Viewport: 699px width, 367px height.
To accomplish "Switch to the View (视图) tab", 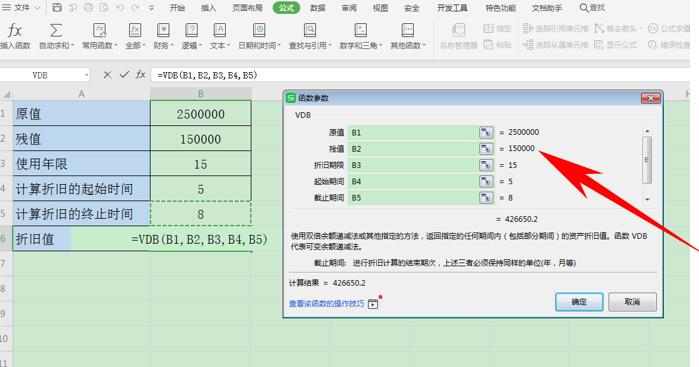I will [380, 8].
